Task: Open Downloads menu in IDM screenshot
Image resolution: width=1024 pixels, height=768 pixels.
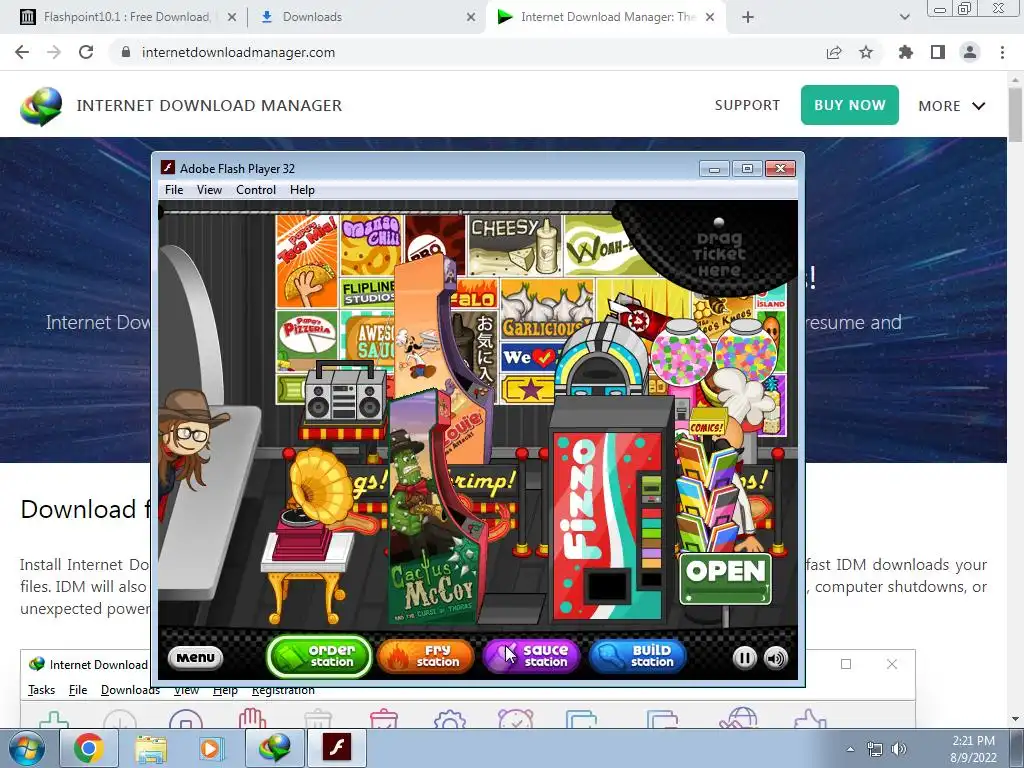Action: pyautogui.click(x=130, y=690)
